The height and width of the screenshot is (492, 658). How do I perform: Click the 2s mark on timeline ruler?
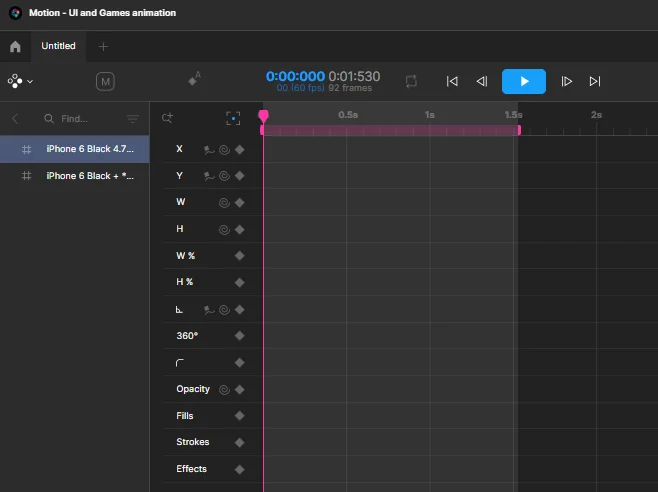(x=596, y=115)
